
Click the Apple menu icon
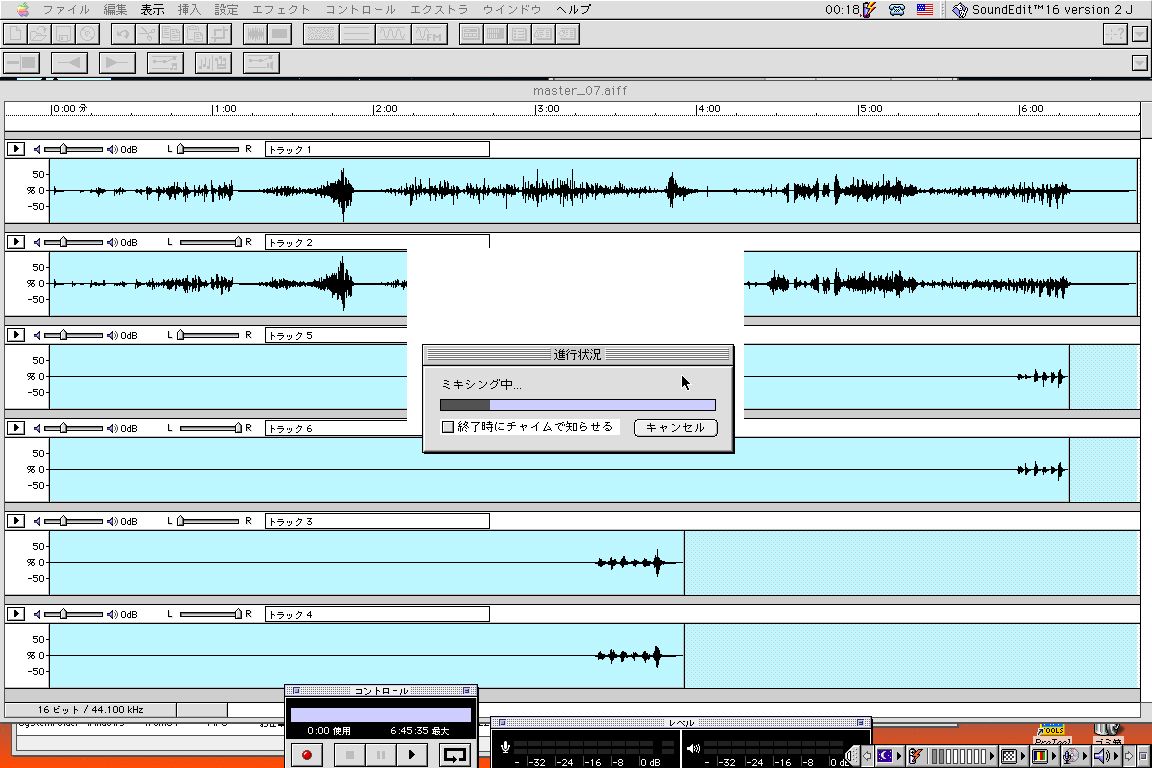pos(23,10)
